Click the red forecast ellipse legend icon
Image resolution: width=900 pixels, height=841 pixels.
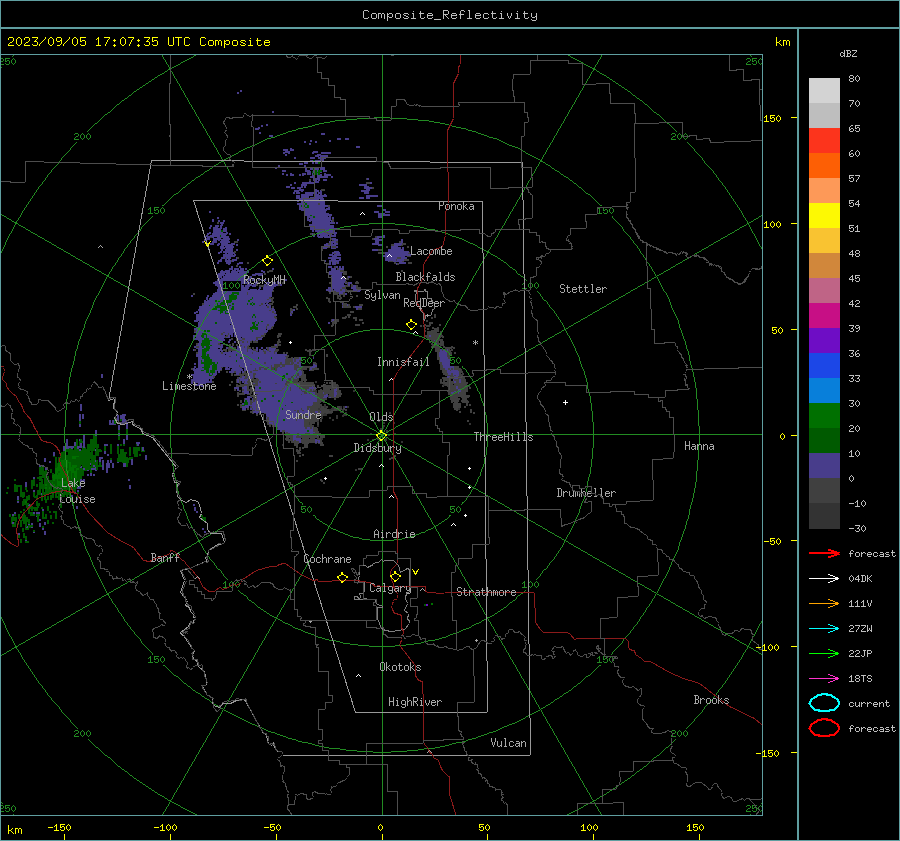point(824,728)
